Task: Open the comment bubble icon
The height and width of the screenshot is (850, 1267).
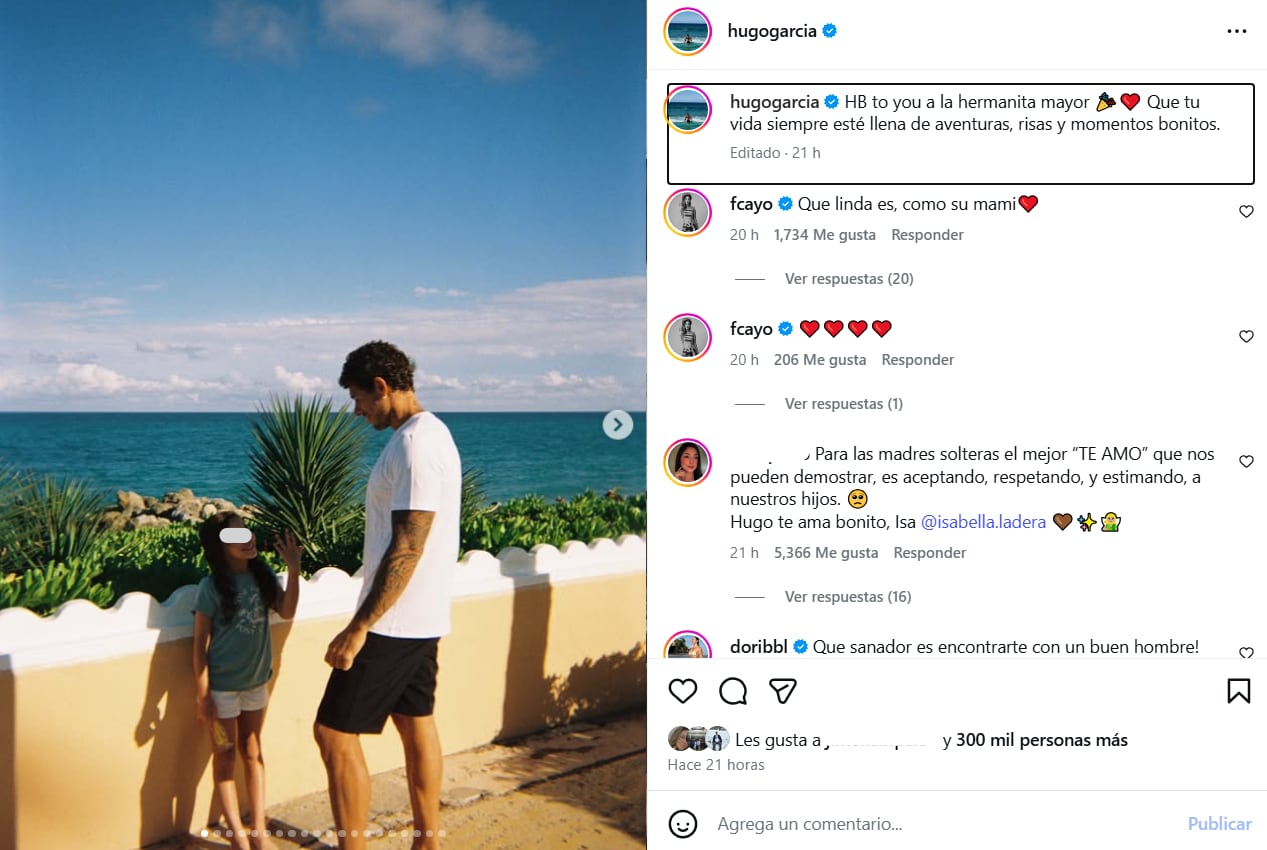Action: tap(733, 691)
